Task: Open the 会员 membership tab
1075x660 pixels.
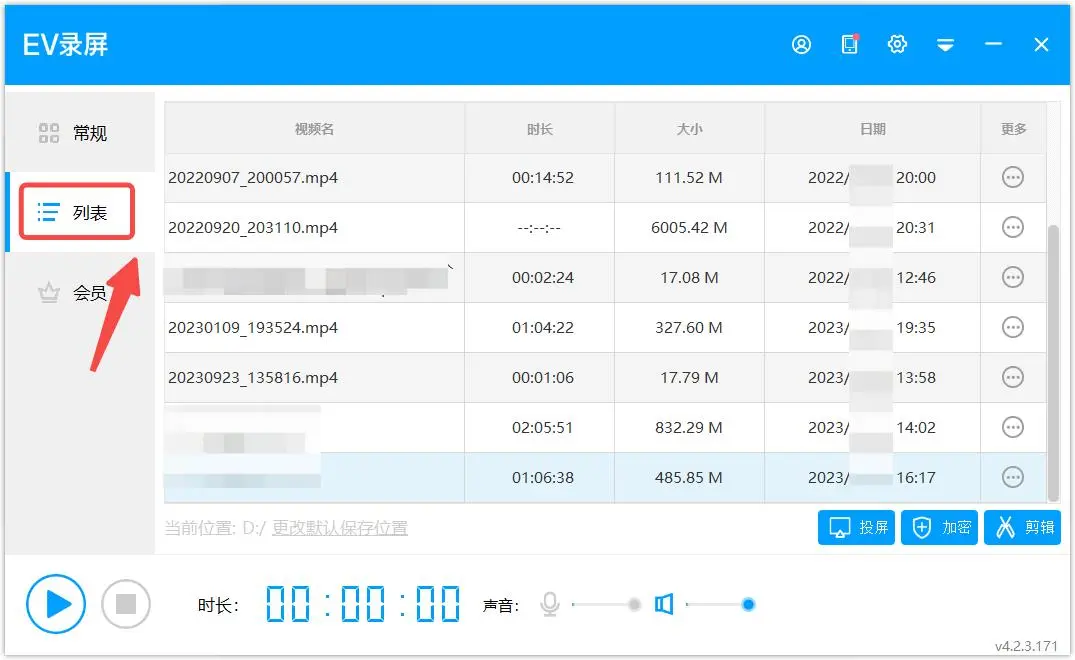Action: 80,293
